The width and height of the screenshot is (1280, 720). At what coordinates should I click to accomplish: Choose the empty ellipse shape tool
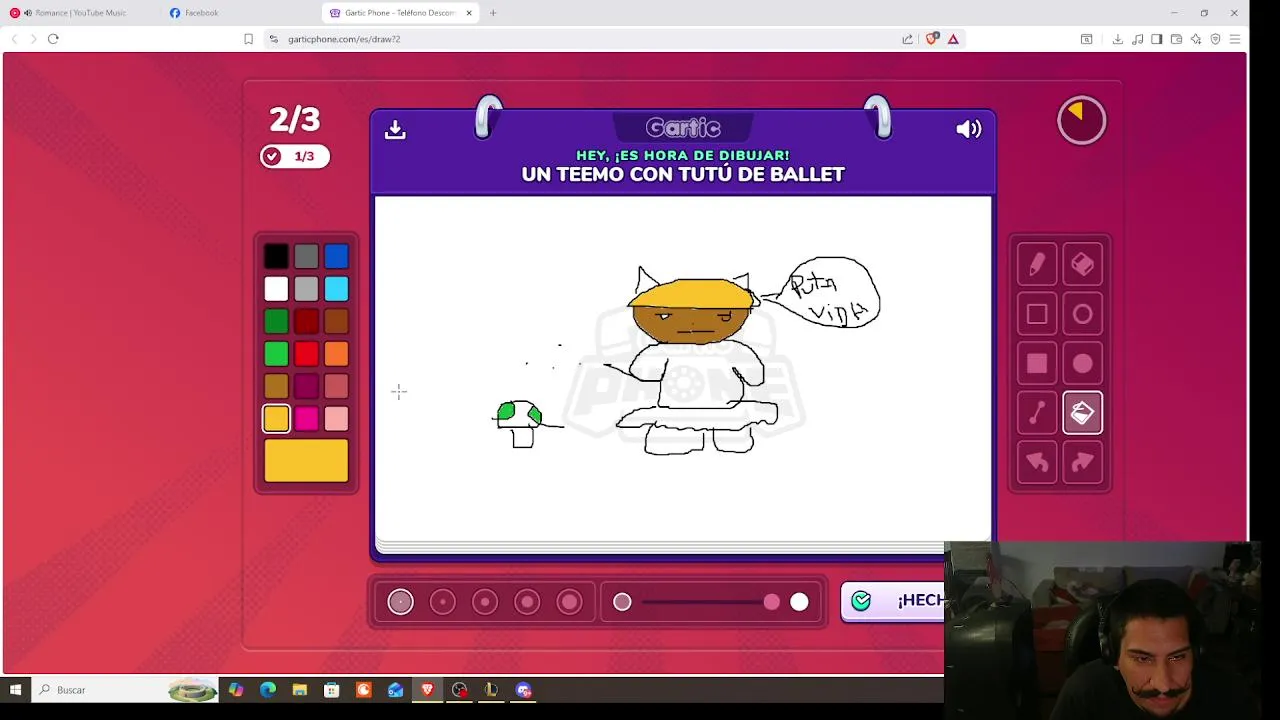[1083, 315]
